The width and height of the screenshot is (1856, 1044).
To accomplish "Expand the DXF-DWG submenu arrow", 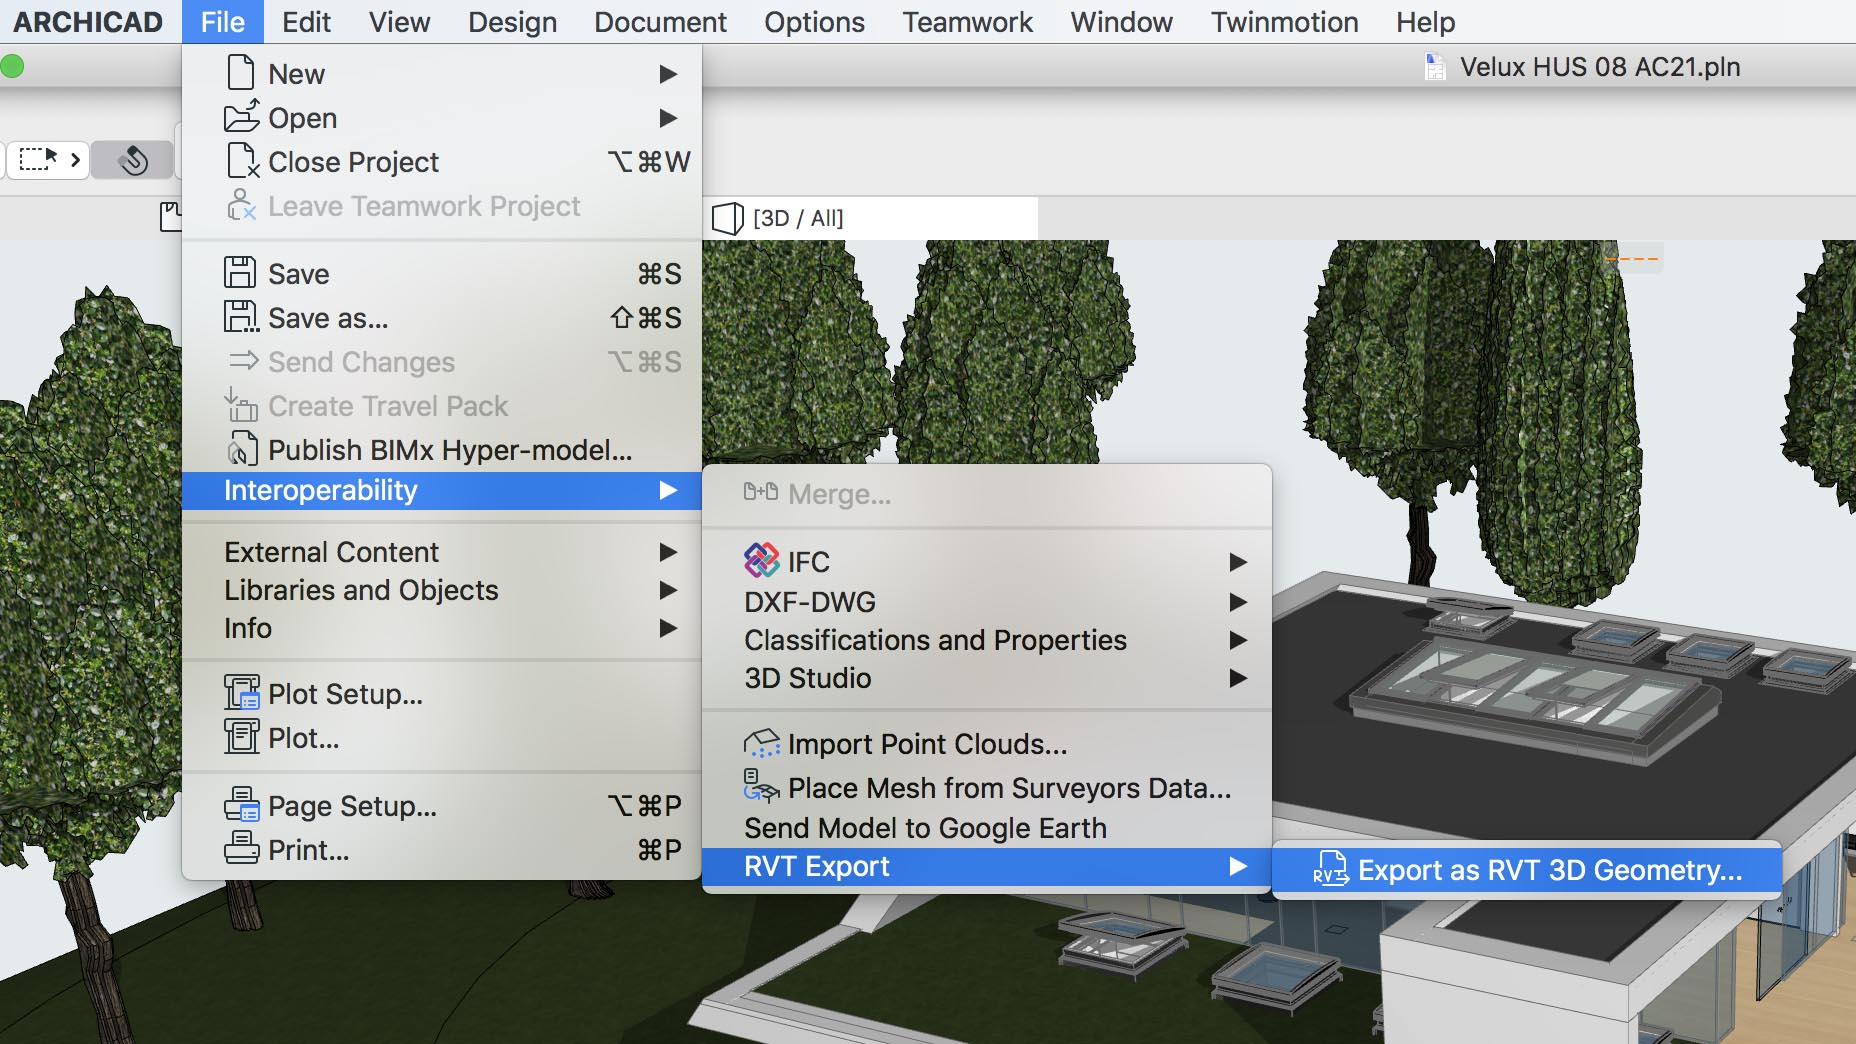I will click(x=1238, y=602).
